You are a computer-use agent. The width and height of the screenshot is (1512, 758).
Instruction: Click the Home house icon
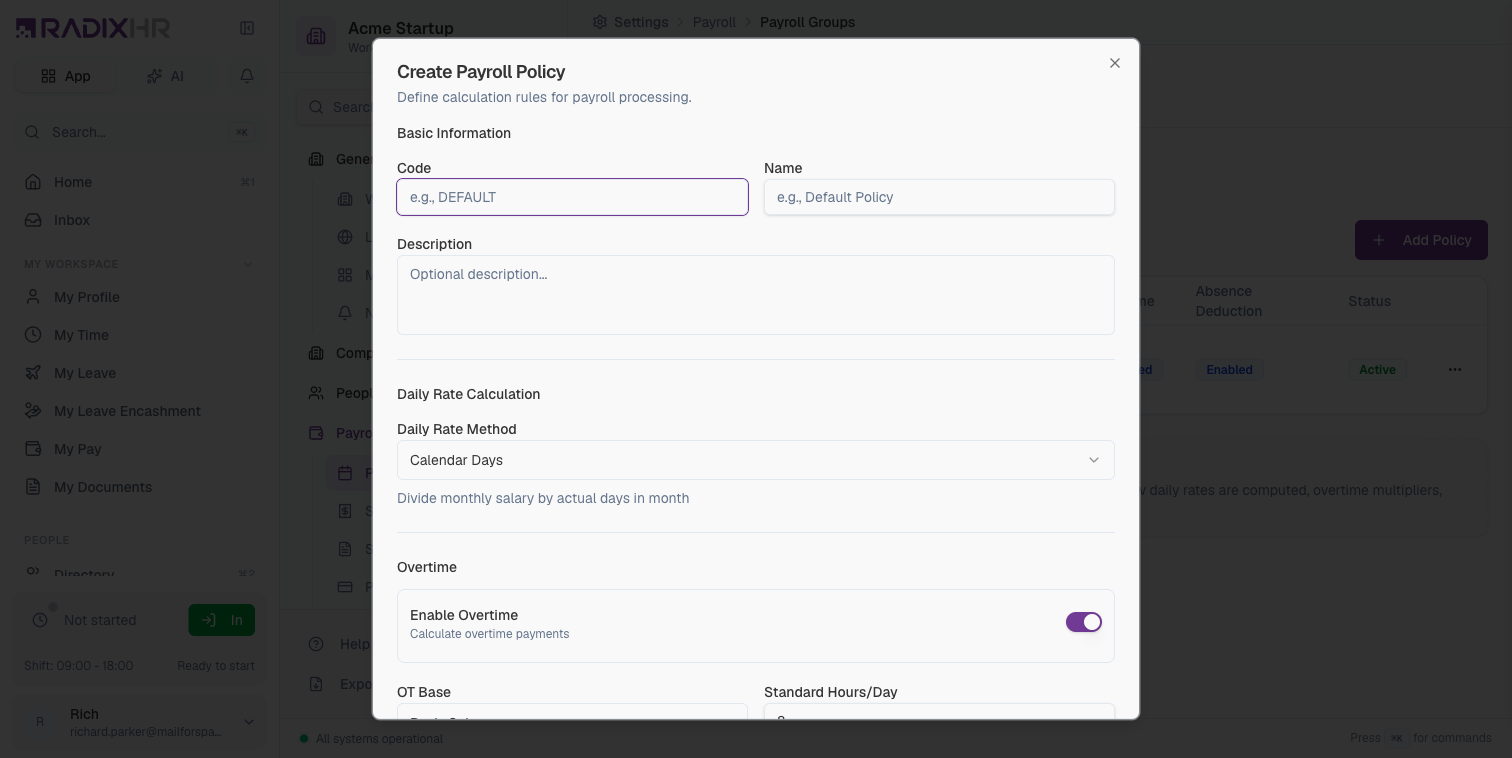[34, 182]
